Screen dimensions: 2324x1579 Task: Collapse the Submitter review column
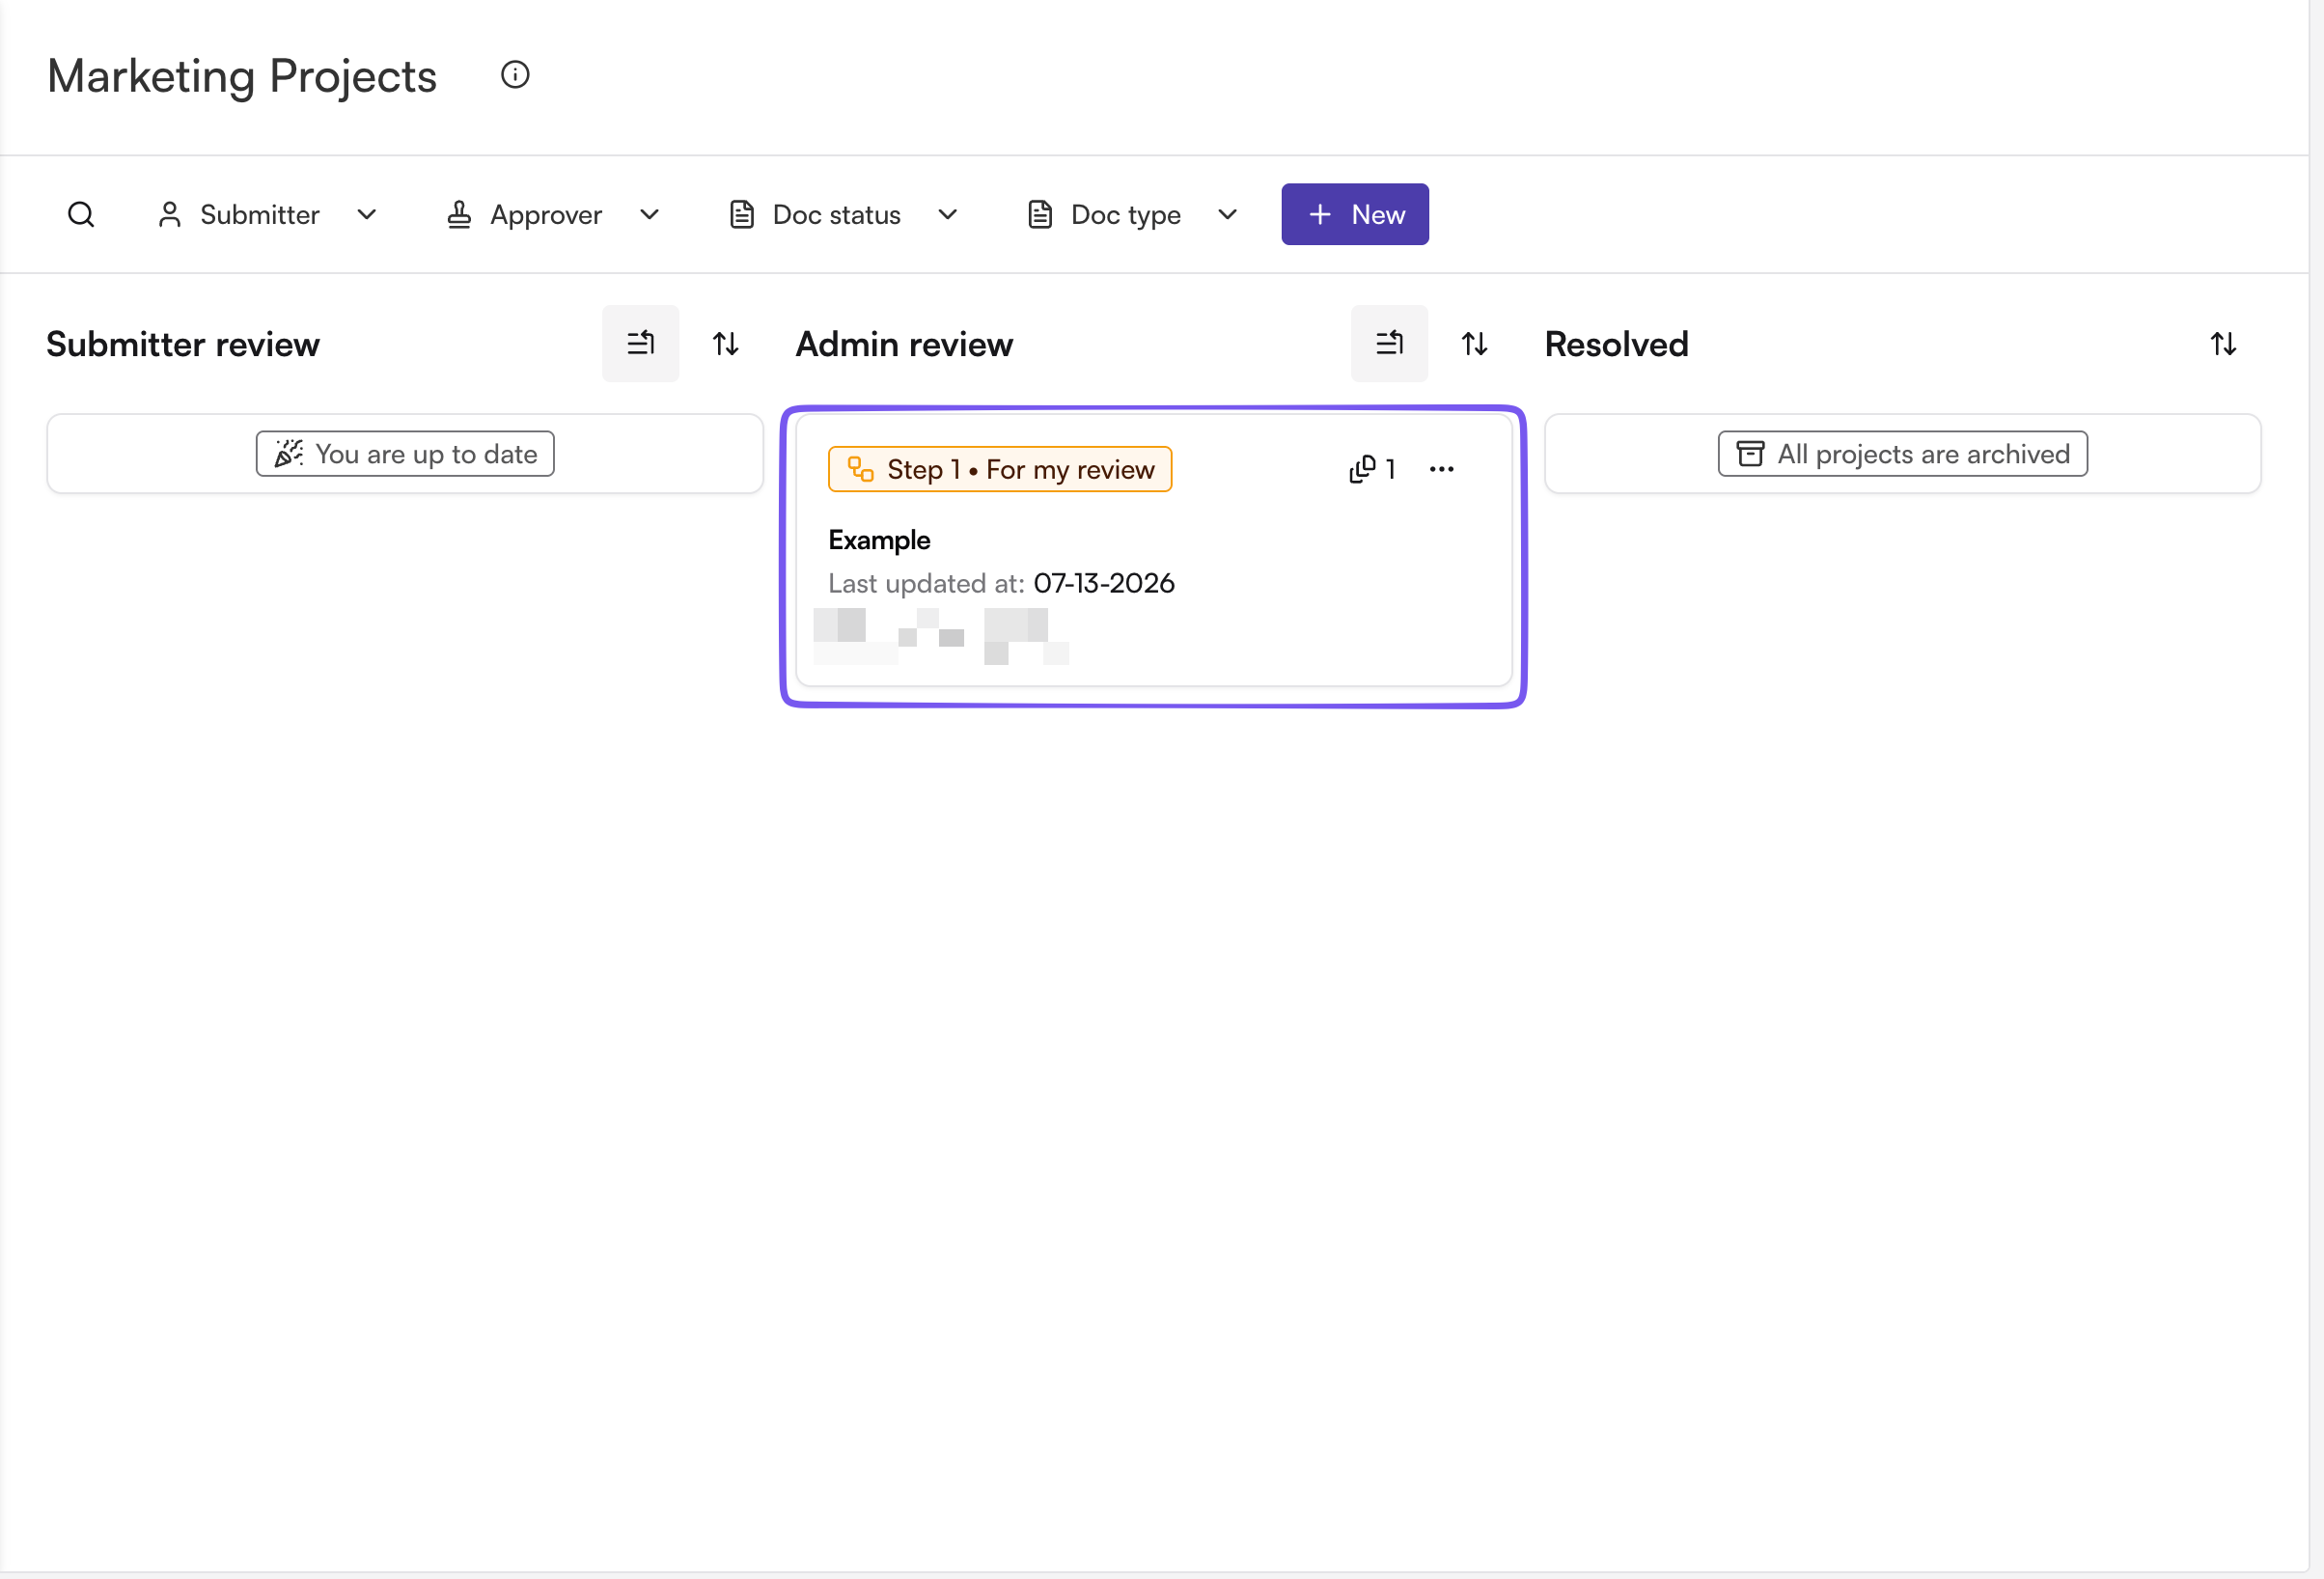[x=640, y=343]
